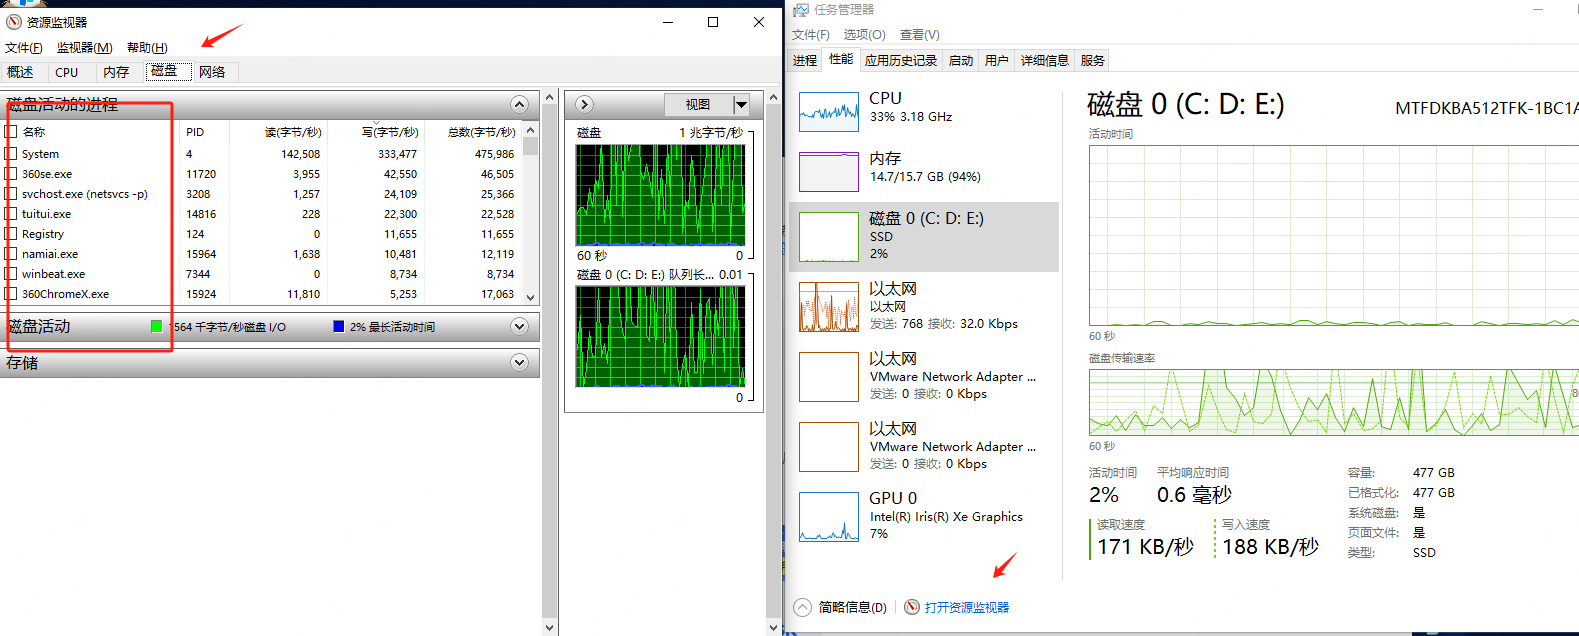Open the 选项(O) menu in Task Manager
This screenshot has width=1579, height=636.
864,35
